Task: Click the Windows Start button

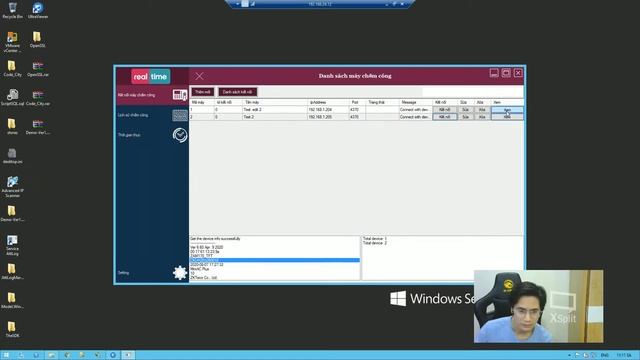Action: 6,355
